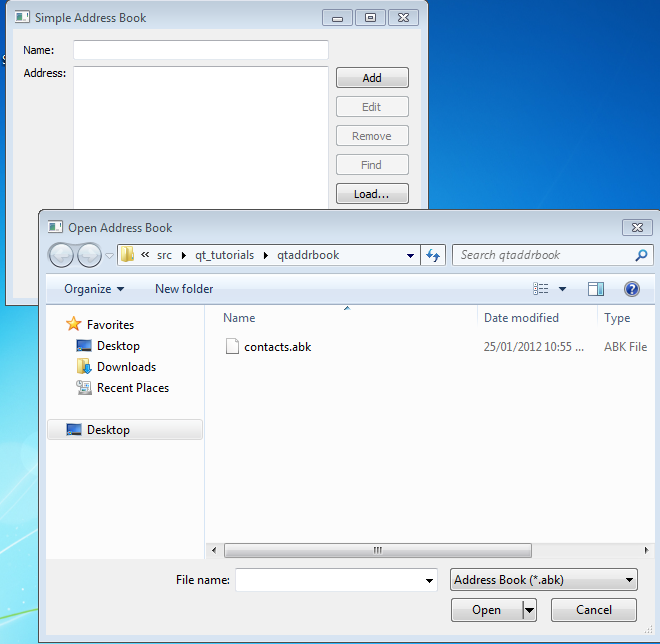Viewport: 660px width, 644px height.
Task: Close the Open Address Book dialog
Action: click(x=637, y=228)
